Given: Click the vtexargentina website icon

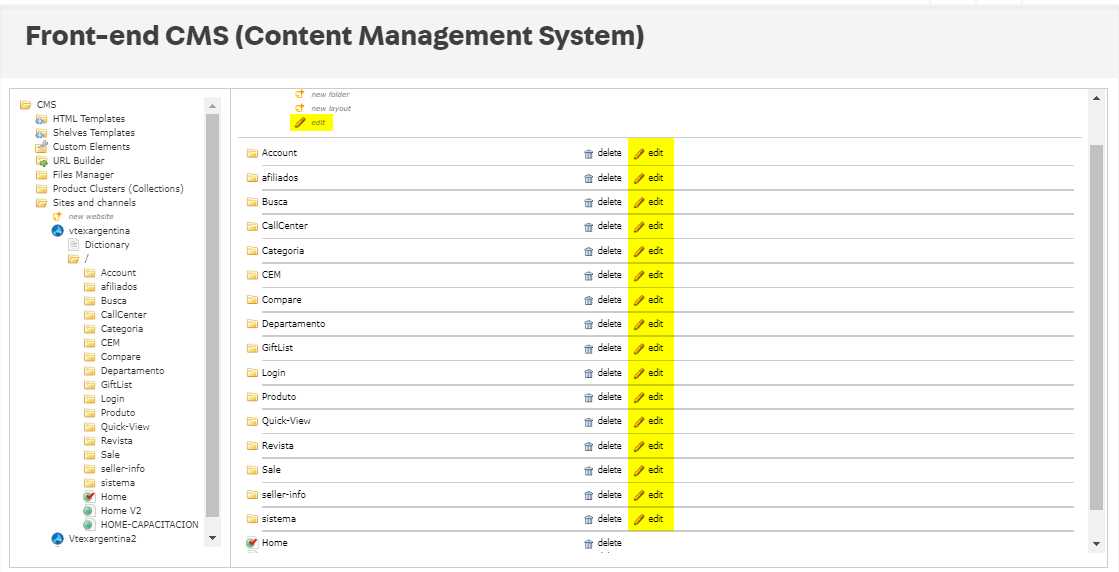Looking at the screenshot, I should coord(57,231).
